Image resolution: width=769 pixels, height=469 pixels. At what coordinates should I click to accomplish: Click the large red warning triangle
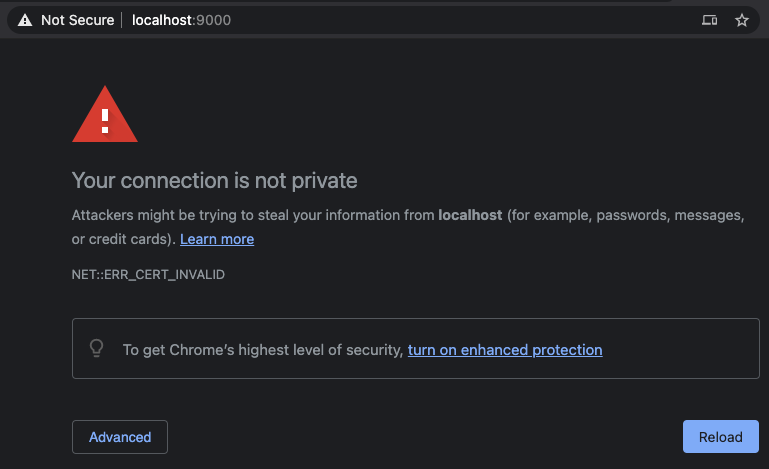(x=105, y=114)
